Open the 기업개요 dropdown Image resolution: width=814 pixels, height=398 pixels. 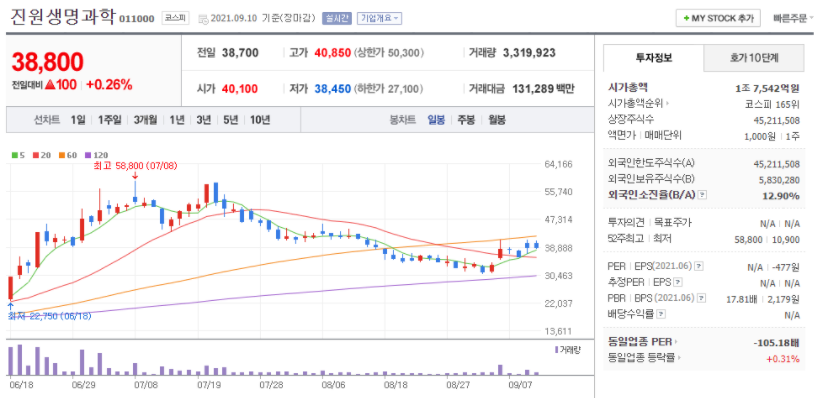click(379, 18)
